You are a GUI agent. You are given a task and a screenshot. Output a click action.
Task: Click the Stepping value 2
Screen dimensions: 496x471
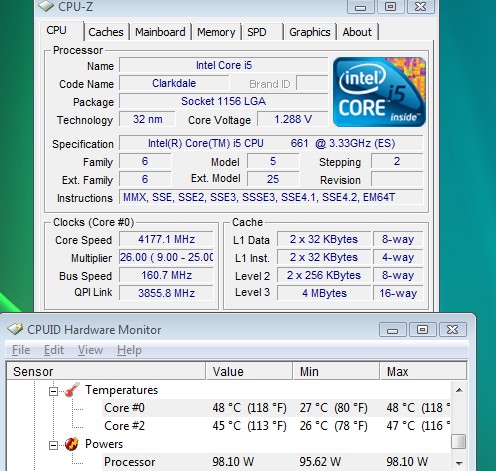tap(397, 161)
